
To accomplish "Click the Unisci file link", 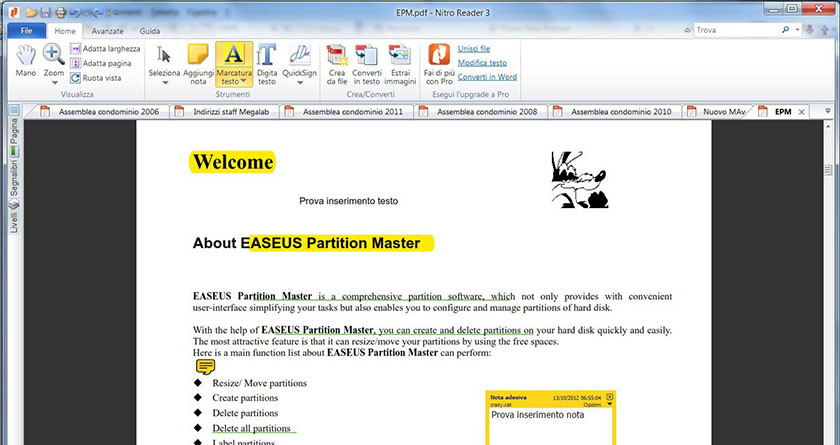I will pyautogui.click(x=473, y=48).
